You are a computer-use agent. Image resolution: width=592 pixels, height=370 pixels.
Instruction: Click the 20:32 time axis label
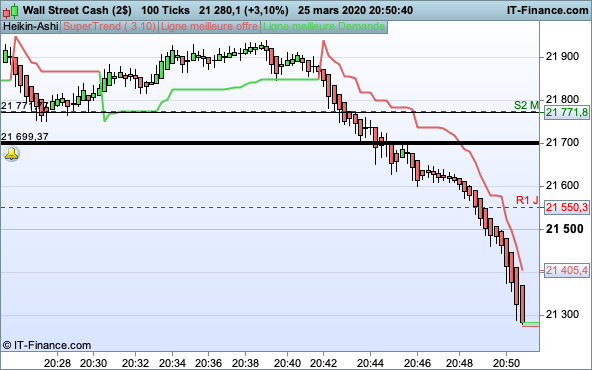point(135,363)
